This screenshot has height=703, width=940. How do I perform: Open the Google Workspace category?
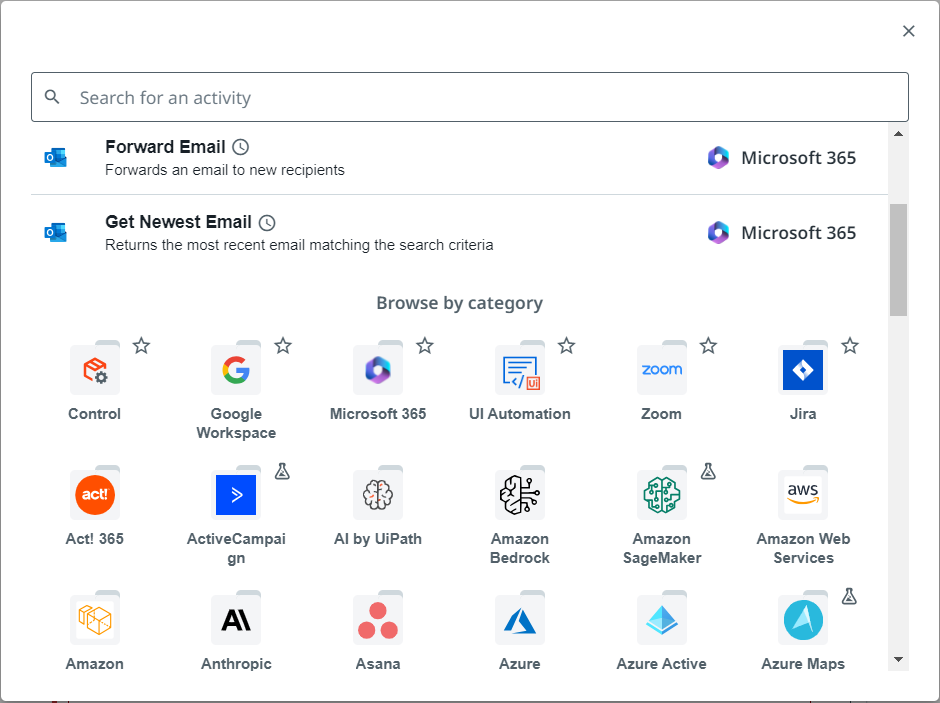(x=236, y=371)
